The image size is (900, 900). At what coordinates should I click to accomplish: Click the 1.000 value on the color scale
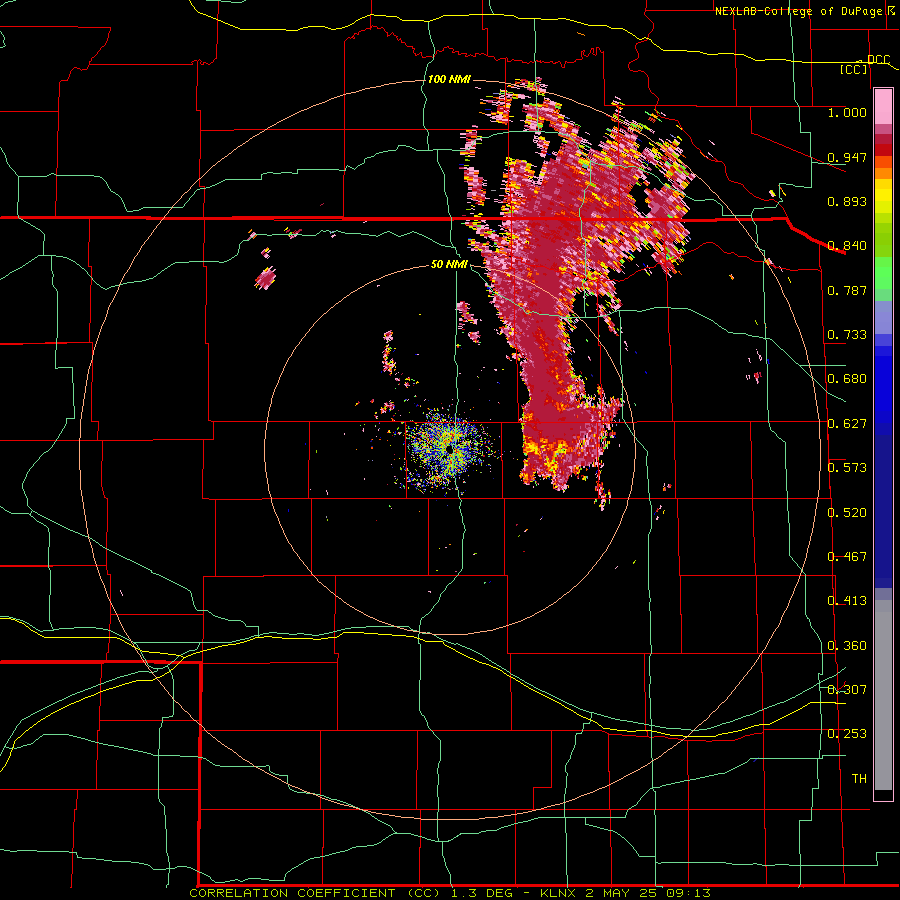(x=847, y=112)
